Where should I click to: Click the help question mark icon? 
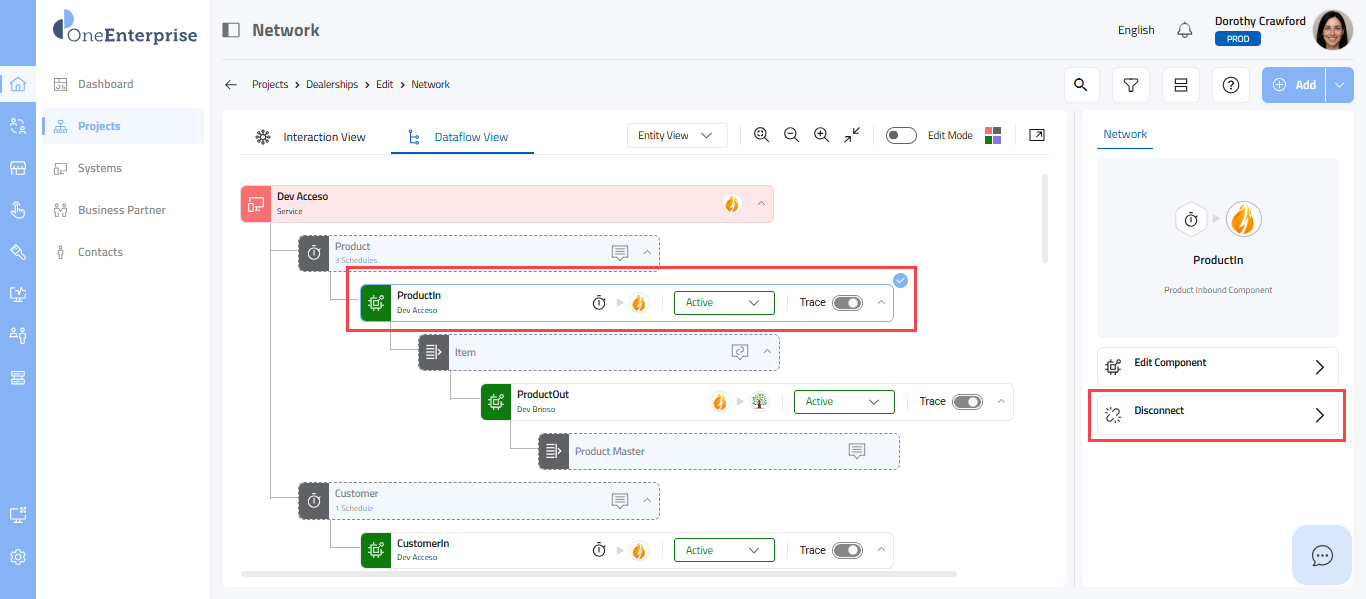tap(1230, 85)
